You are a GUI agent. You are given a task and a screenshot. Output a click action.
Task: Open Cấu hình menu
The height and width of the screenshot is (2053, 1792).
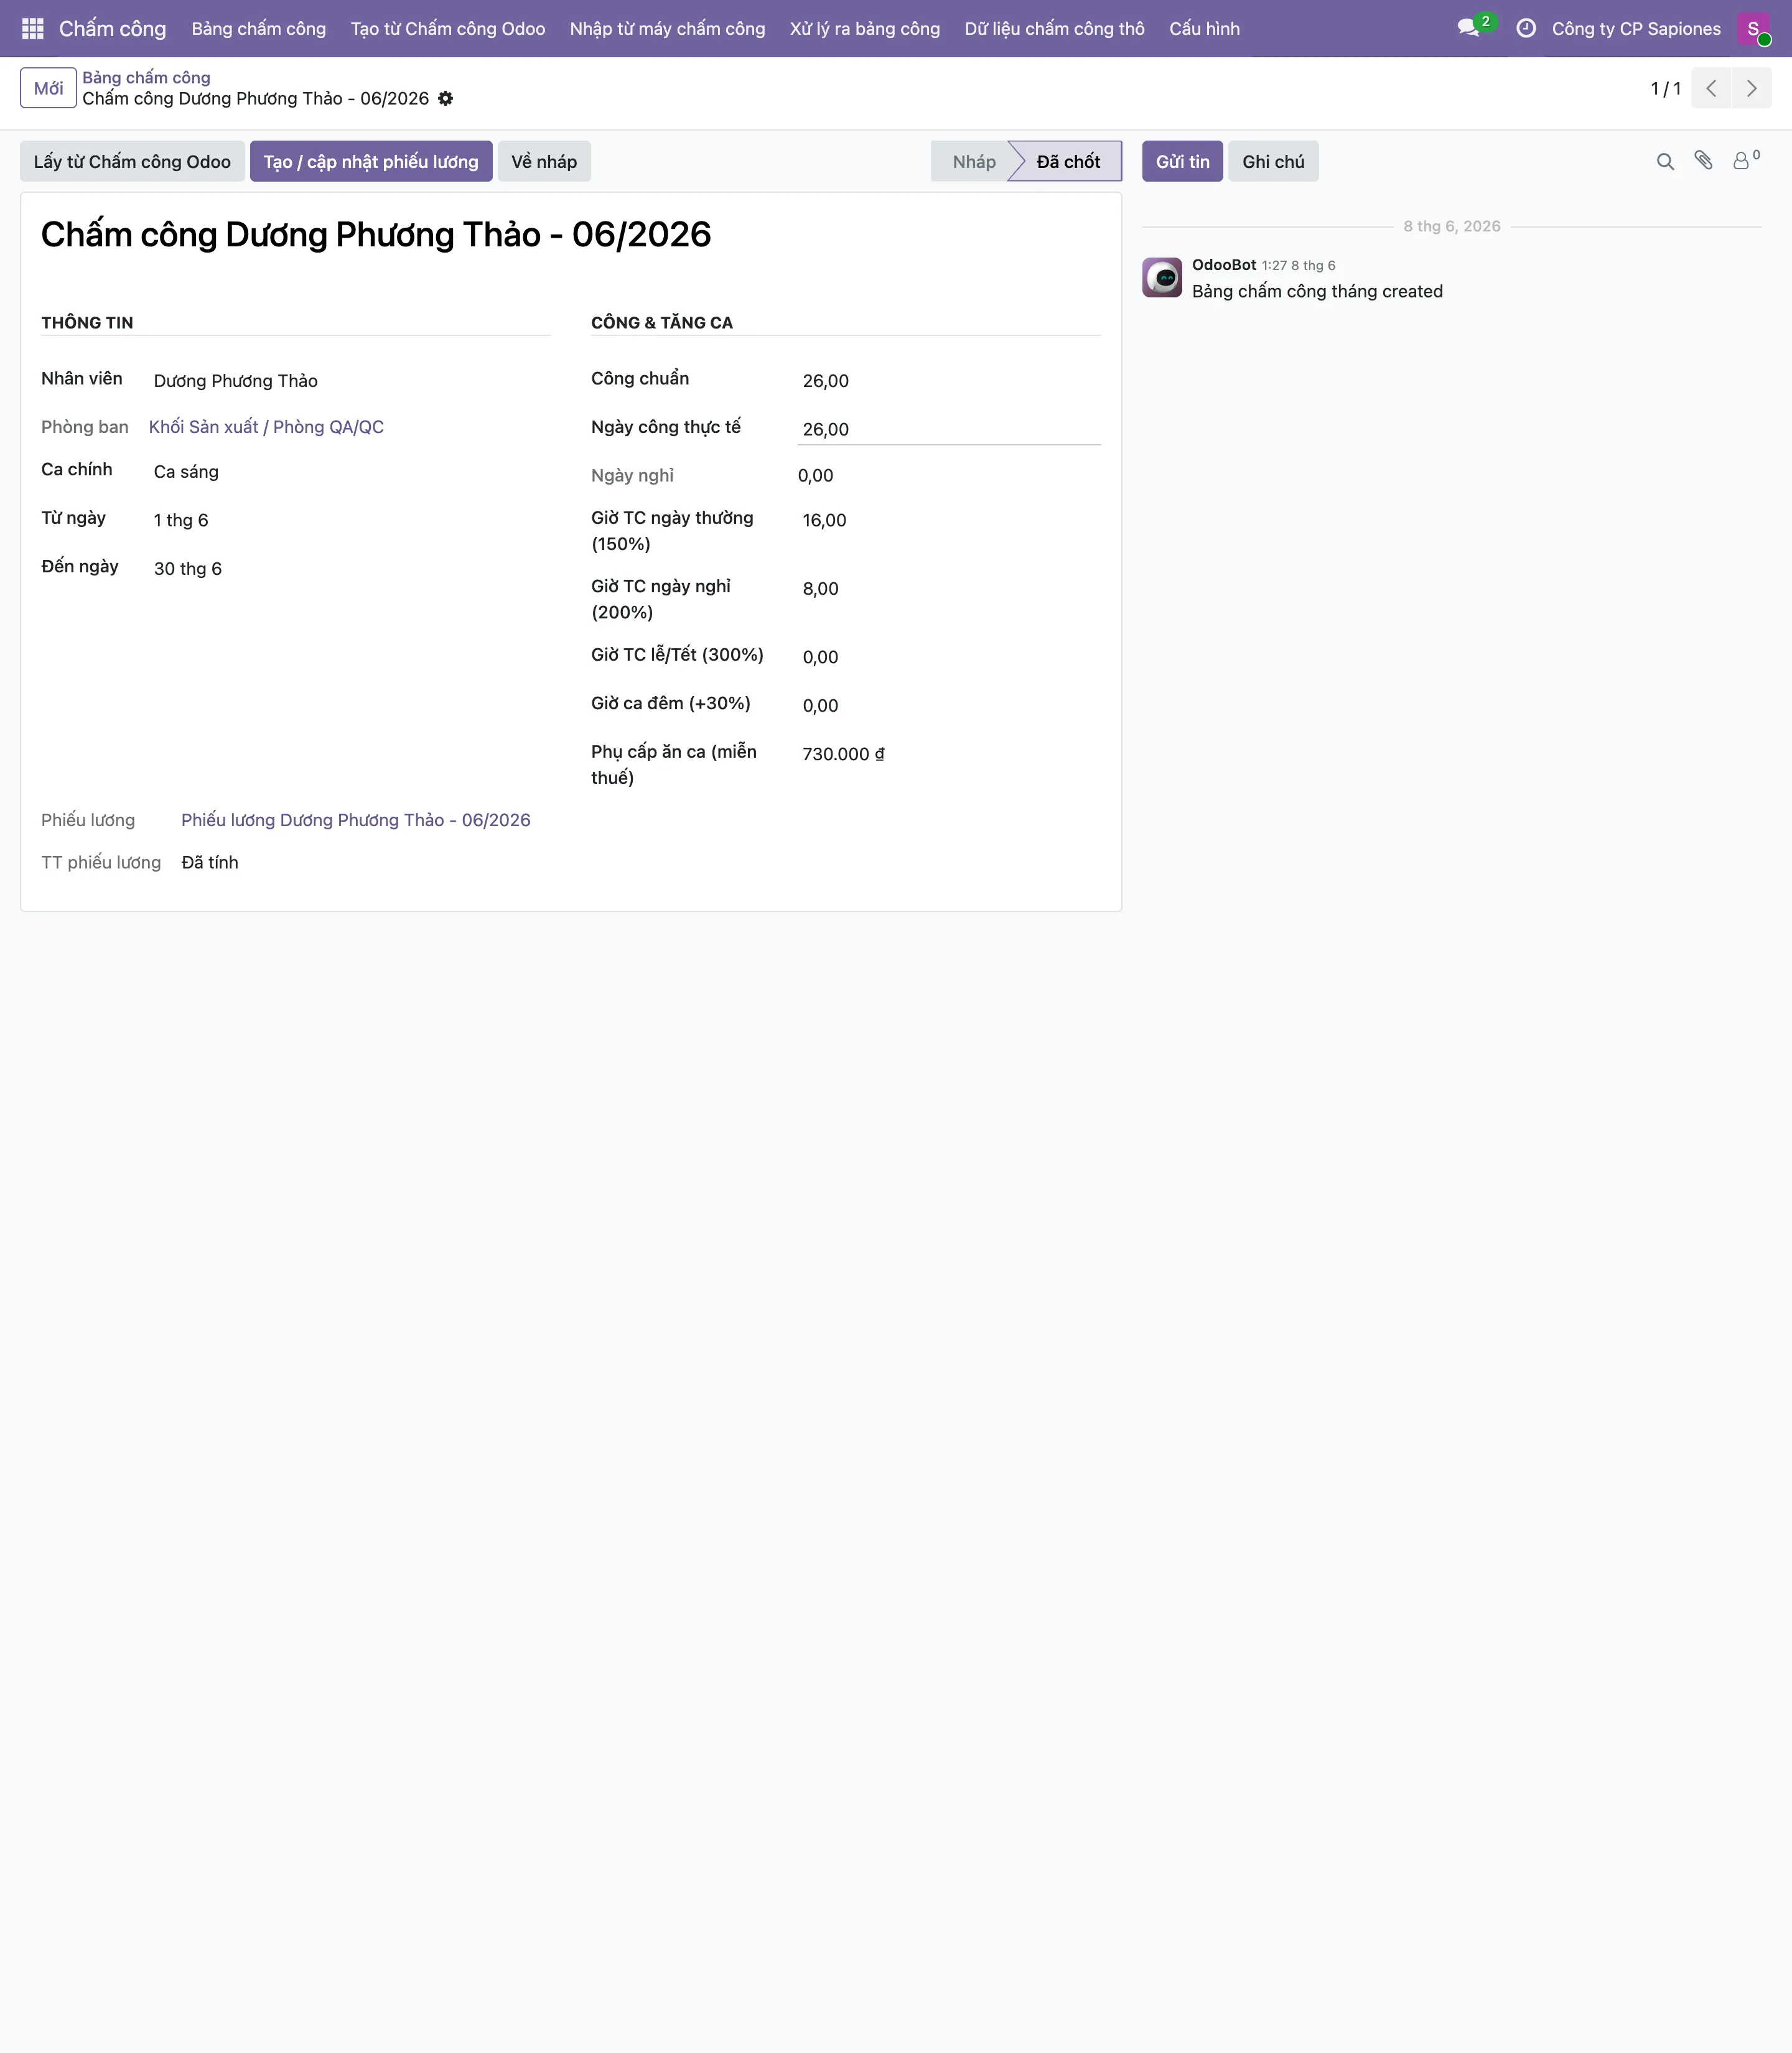(x=1204, y=29)
